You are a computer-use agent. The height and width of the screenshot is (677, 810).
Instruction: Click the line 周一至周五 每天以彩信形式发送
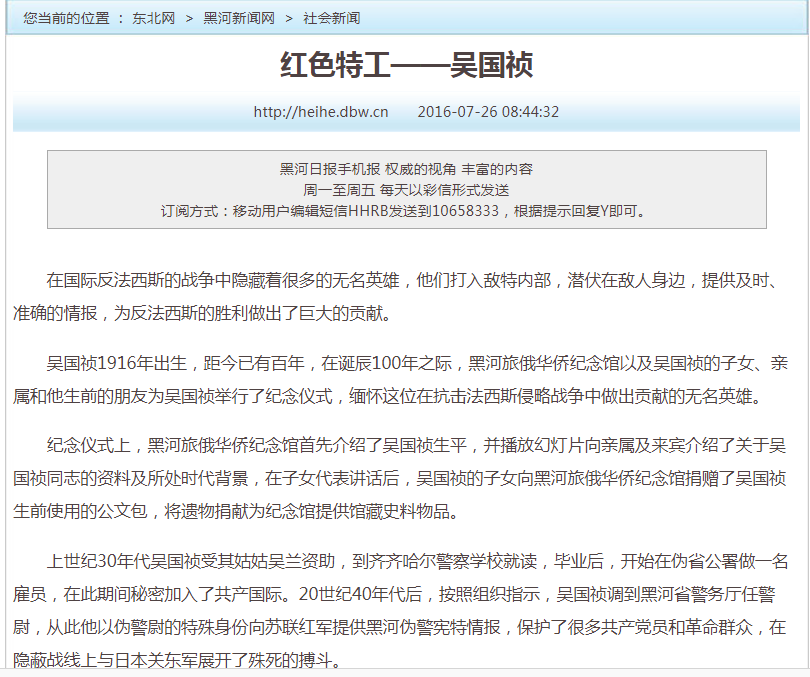coord(406,190)
